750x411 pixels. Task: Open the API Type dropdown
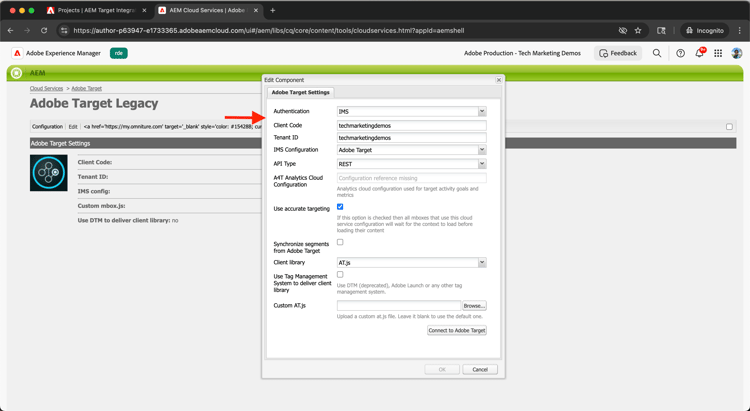tap(482, 164)
